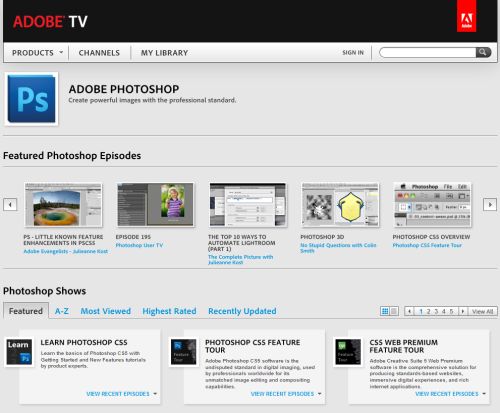This screenshot has width=500, height=413.
Task: Go to shows page 5
Action: 451,311
